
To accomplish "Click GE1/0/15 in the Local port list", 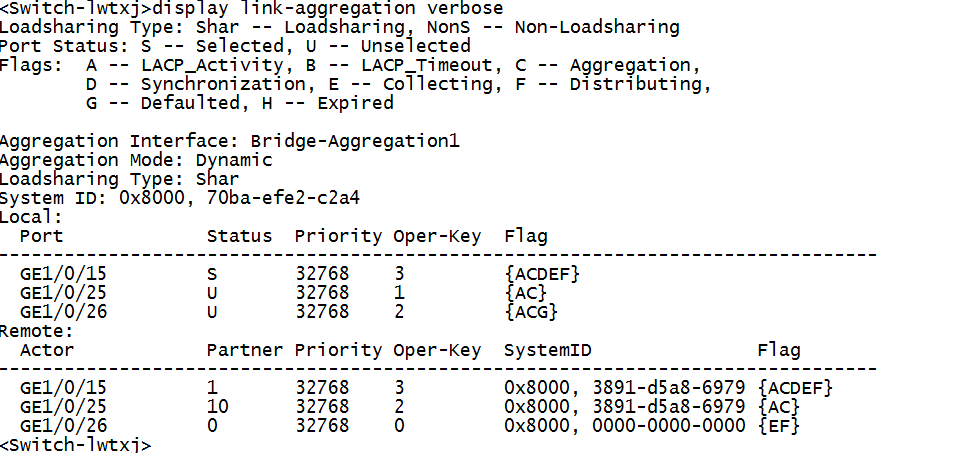I will [63, 274].
